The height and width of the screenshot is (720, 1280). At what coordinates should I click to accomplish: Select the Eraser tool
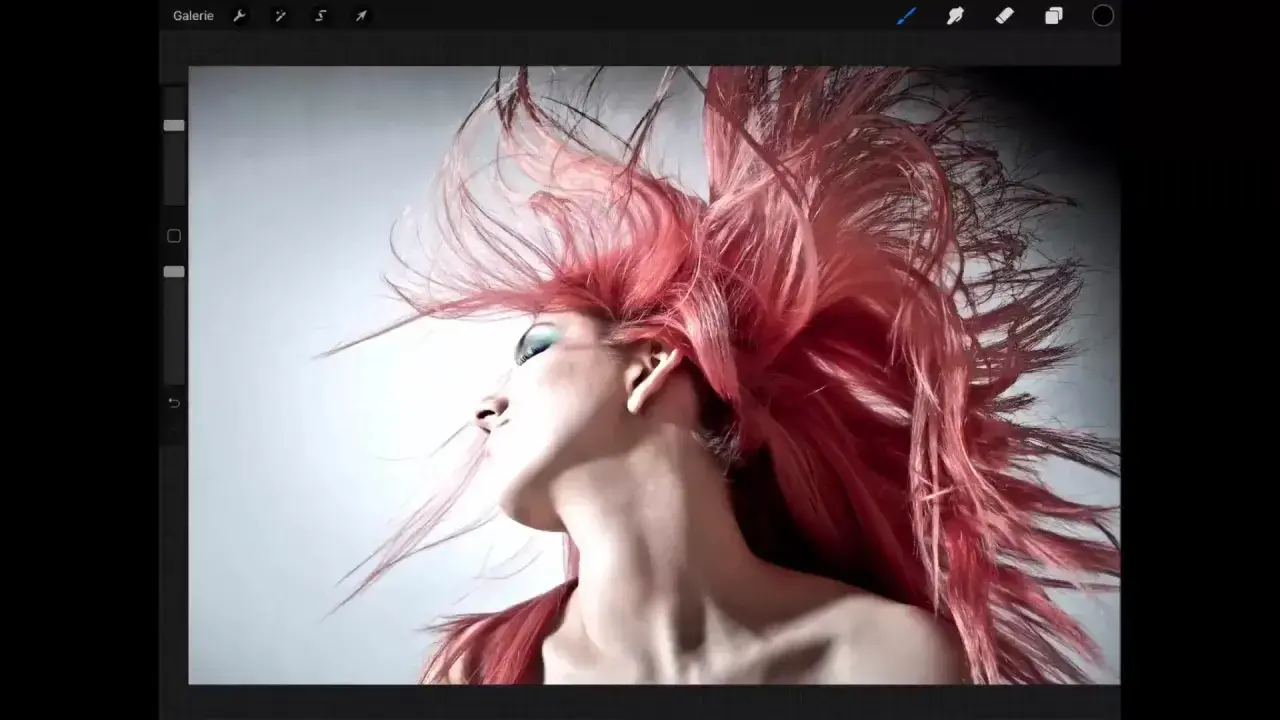pos(1004,15)
